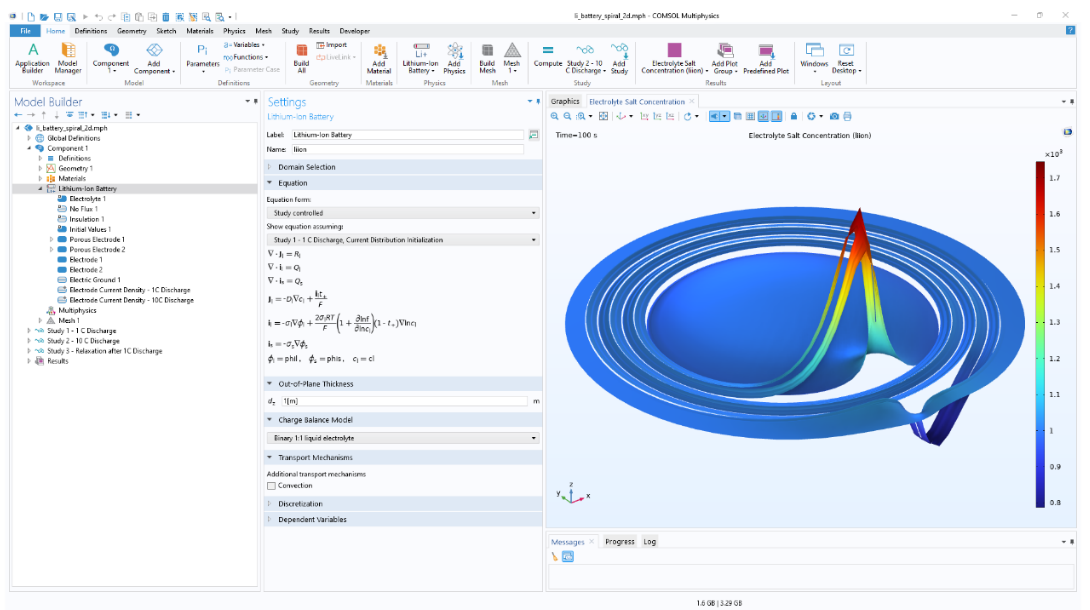Open the Equation form dropdown
This screenshot has width=1090, height=610.
click(403, 213)
